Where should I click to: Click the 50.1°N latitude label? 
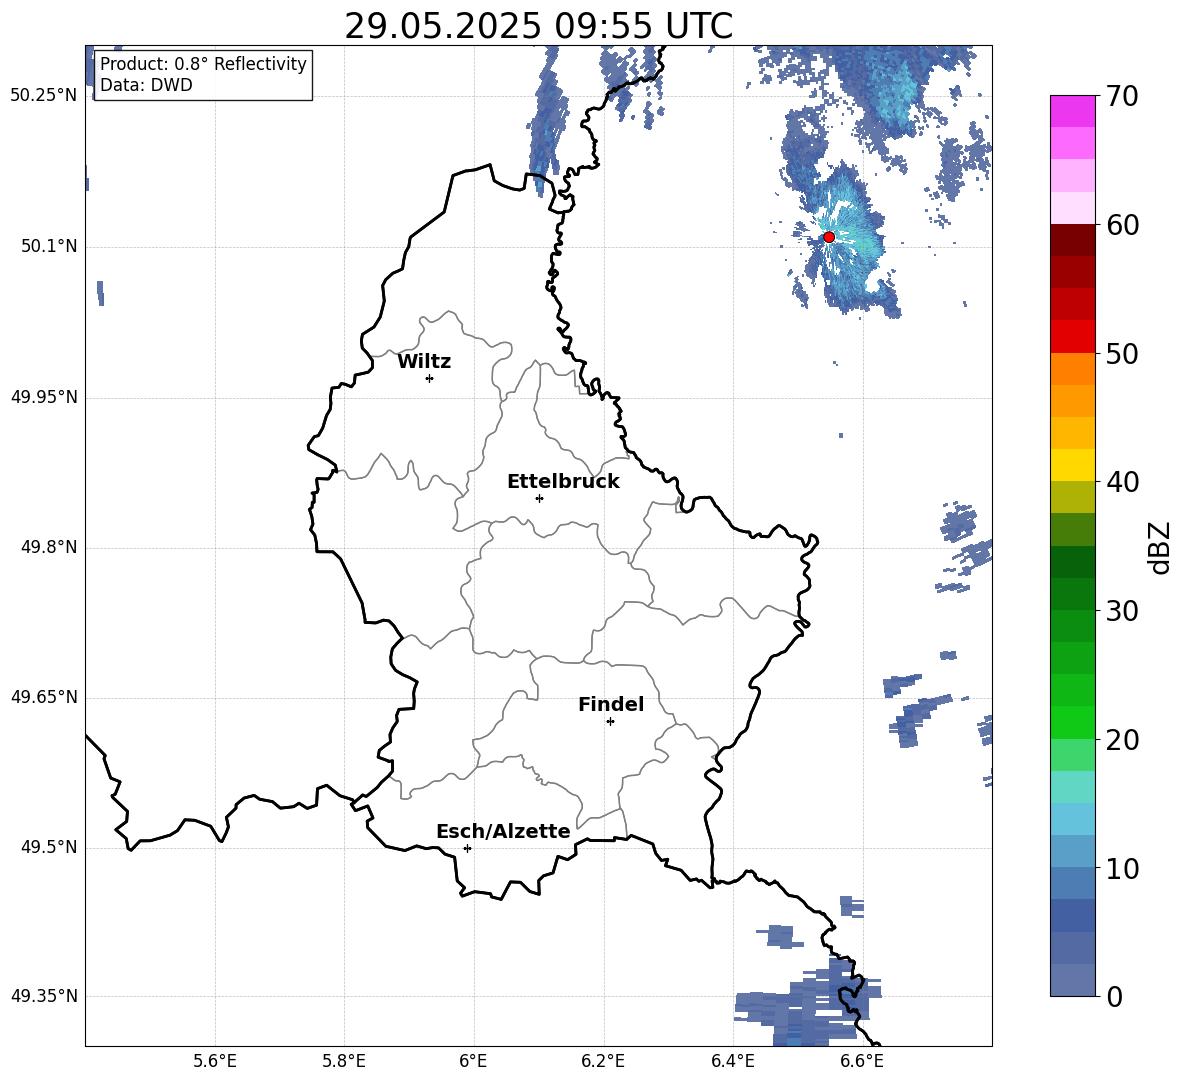point(49,247)
